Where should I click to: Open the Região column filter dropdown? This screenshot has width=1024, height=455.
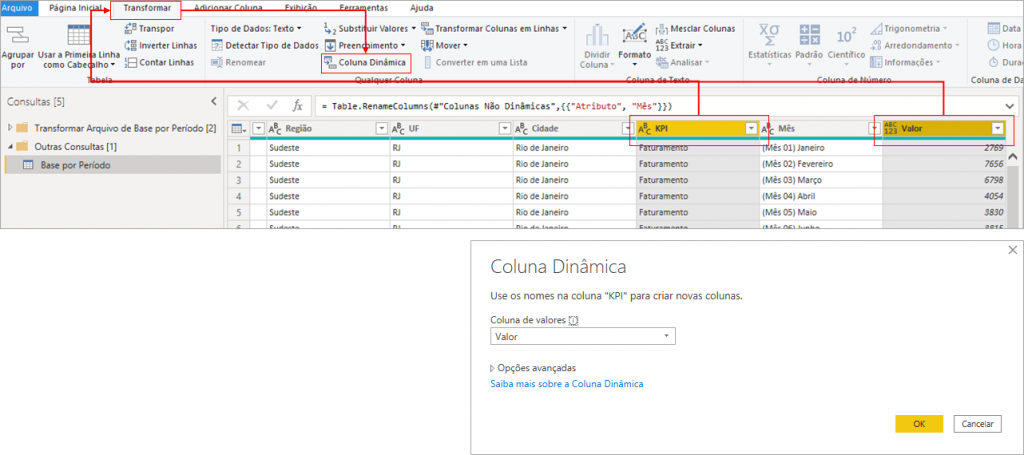click(381, 129)
